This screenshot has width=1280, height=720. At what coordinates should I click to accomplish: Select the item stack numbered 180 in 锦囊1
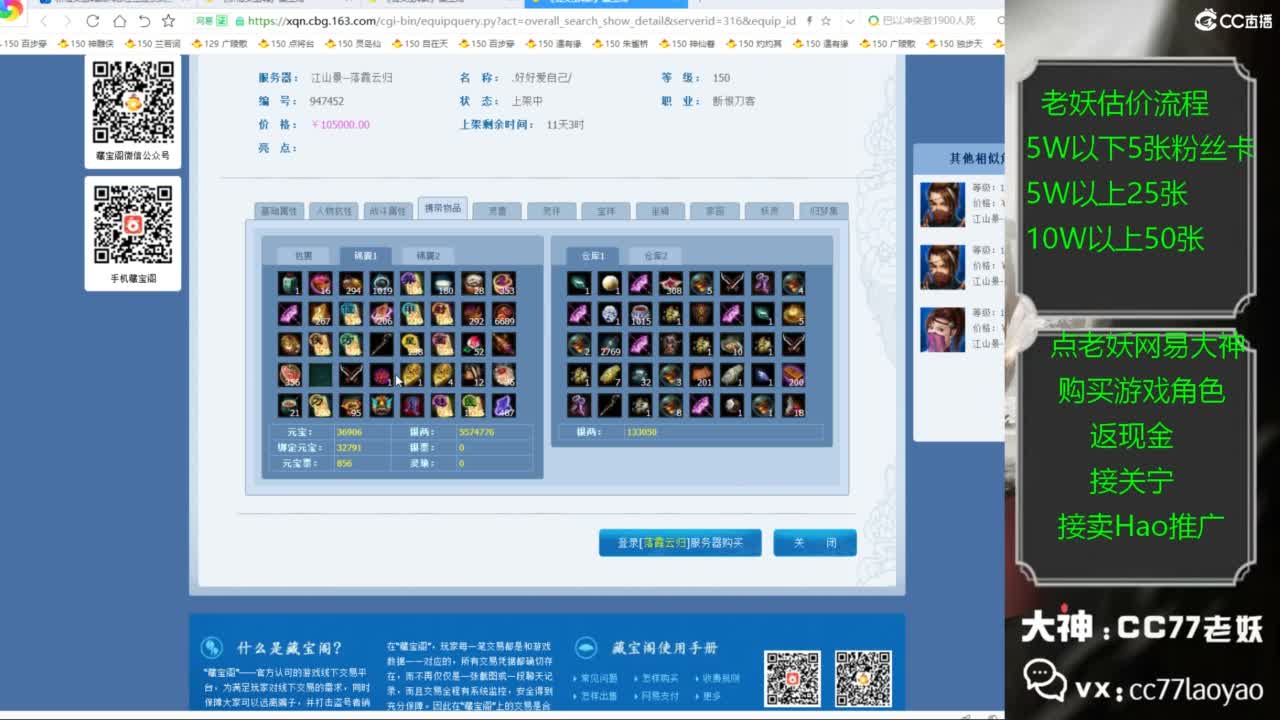click(x=442, y=284)
